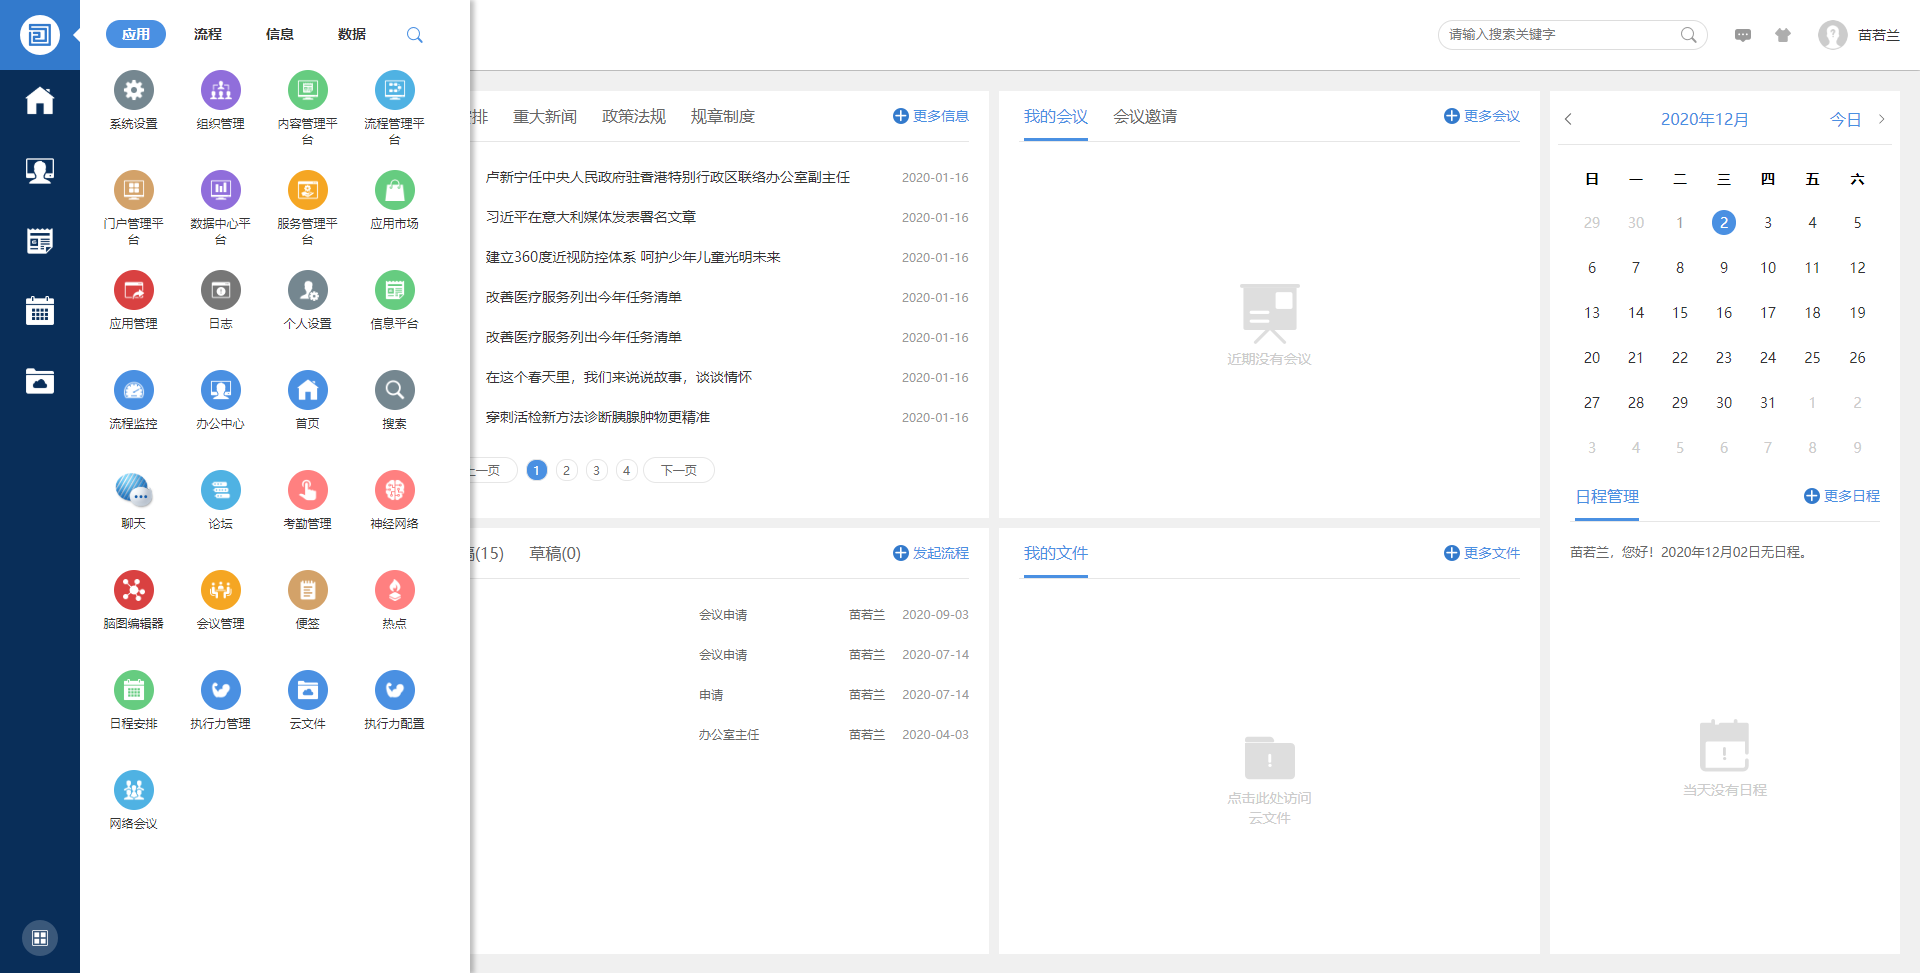Switch to 会议邀请 tab
The height and width of the screenshot is (973, 1920).
pos(1145,117)
